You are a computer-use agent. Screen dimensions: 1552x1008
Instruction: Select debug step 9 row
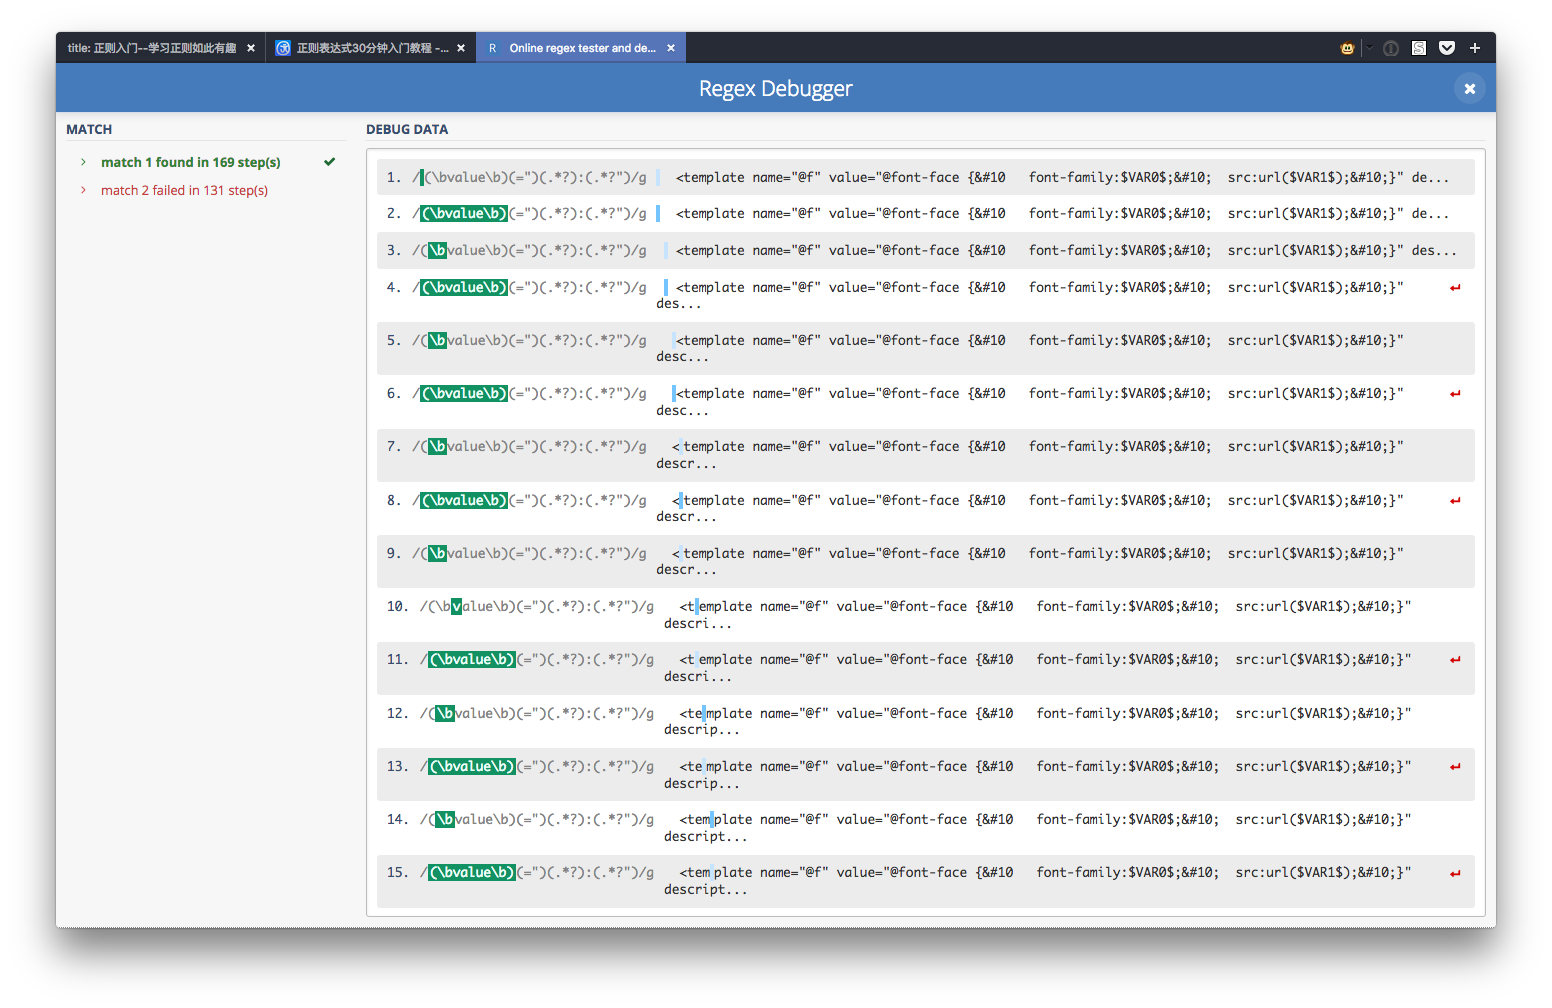coord(925,562)
